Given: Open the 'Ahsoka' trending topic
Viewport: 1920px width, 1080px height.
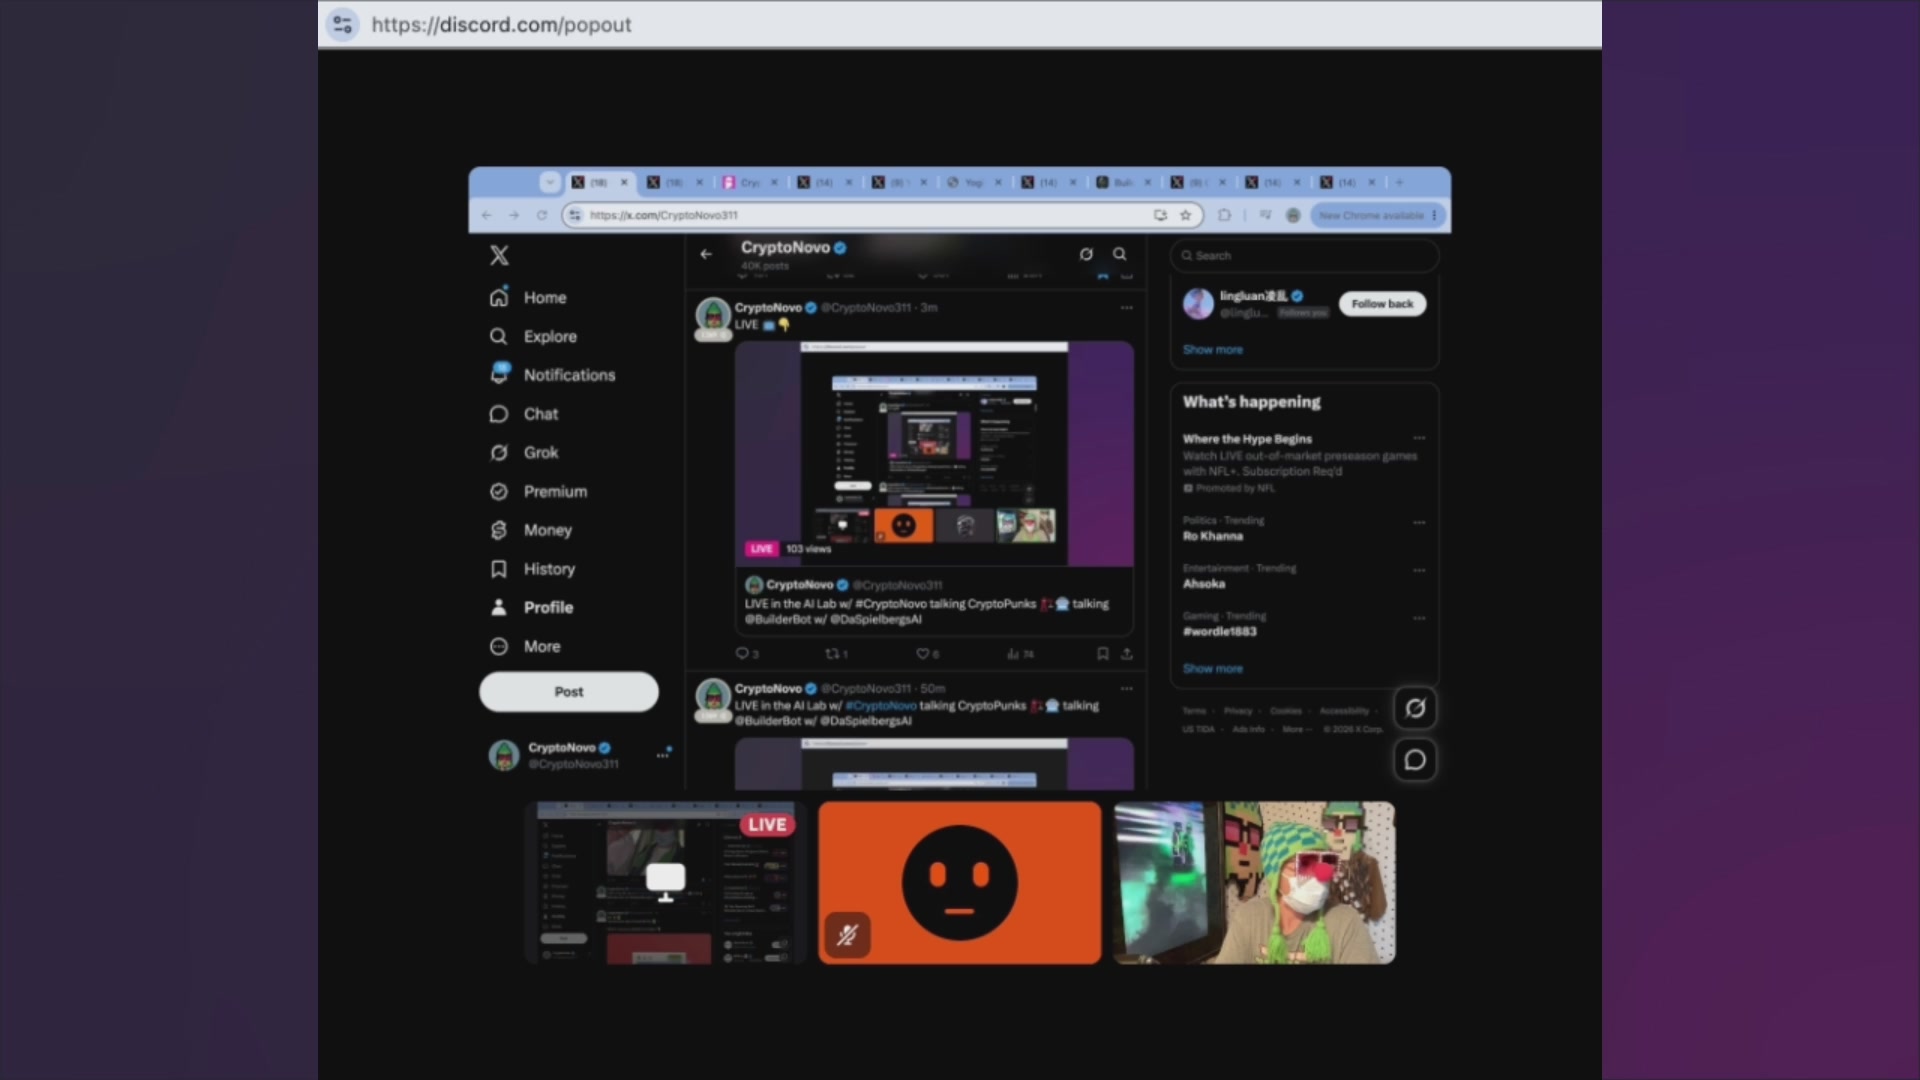Looking at the screenshot, I should click(x=1304, y=577).
